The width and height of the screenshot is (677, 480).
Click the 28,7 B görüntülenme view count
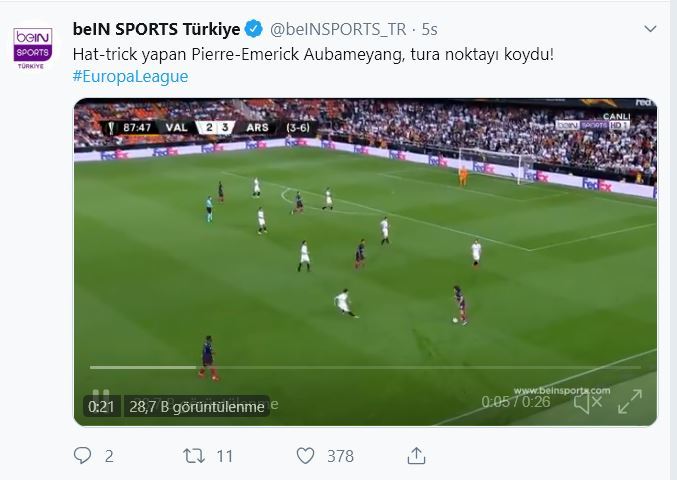(x=197, y=407)
